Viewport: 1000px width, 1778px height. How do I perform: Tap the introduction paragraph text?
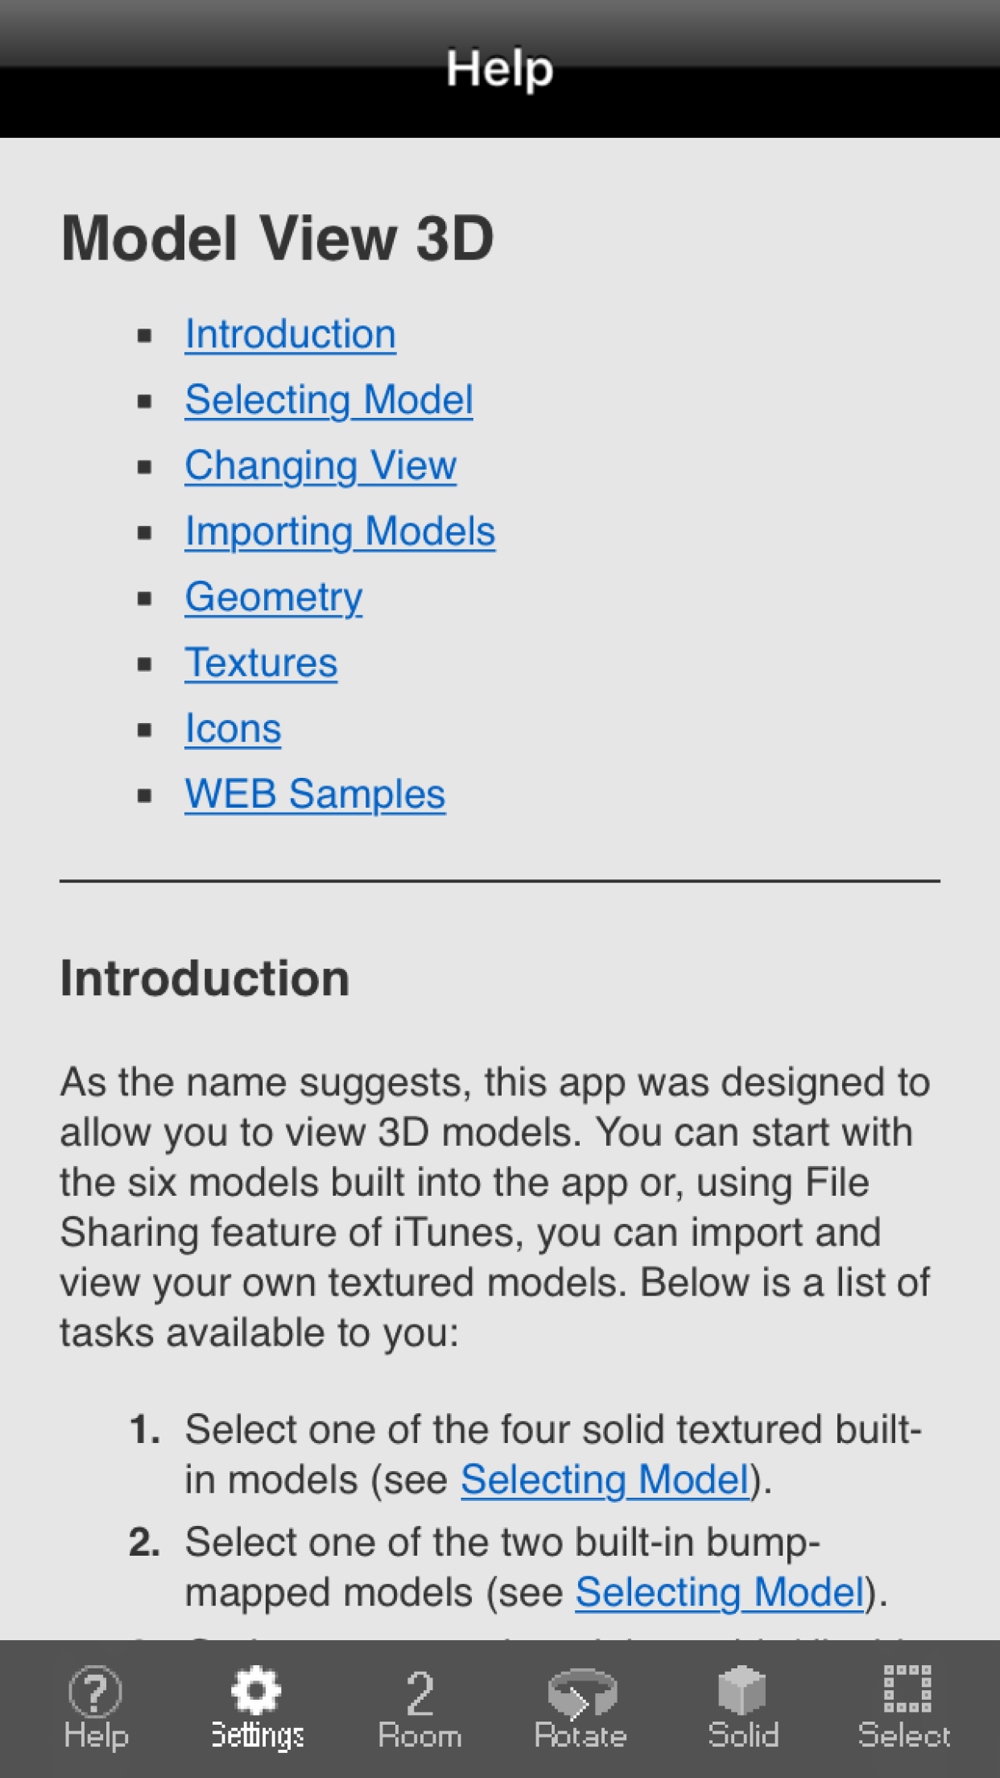pos(496,1207)
